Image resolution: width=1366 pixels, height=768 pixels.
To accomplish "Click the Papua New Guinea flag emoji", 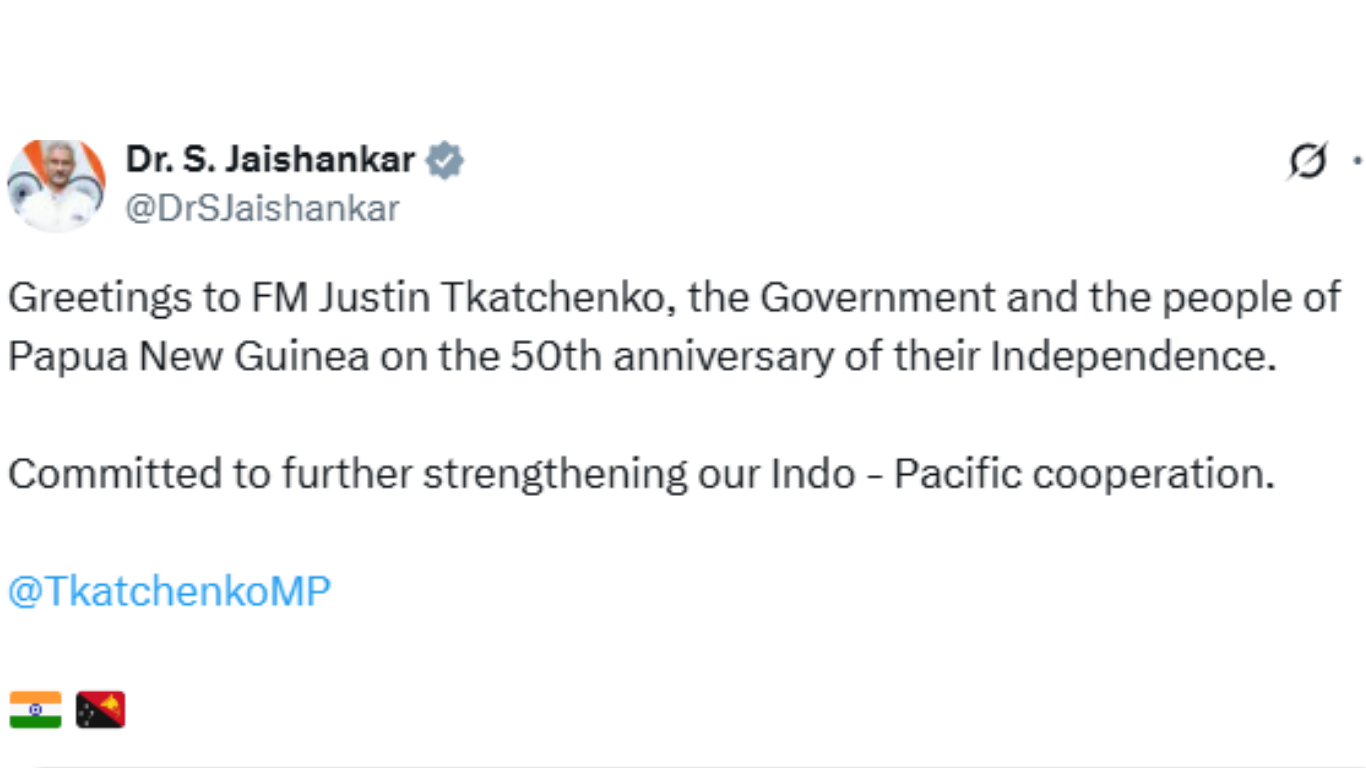I will (103, 707).
